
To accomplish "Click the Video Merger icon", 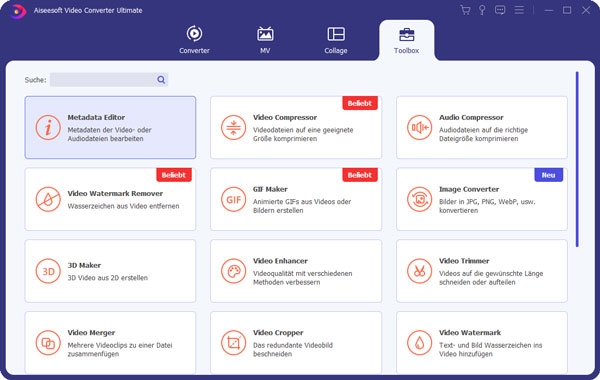I will click(x=48, y=343).
